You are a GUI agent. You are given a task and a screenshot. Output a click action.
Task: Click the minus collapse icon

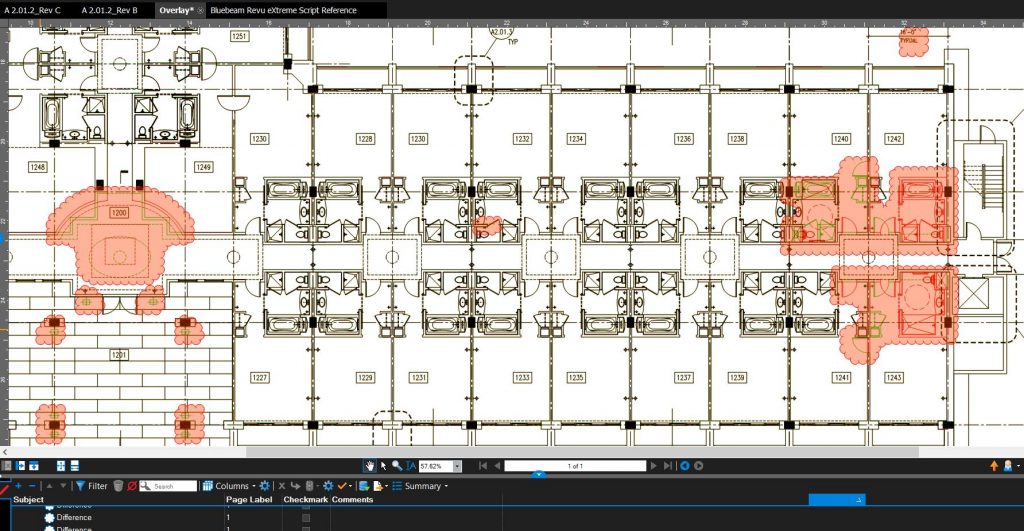31,486
